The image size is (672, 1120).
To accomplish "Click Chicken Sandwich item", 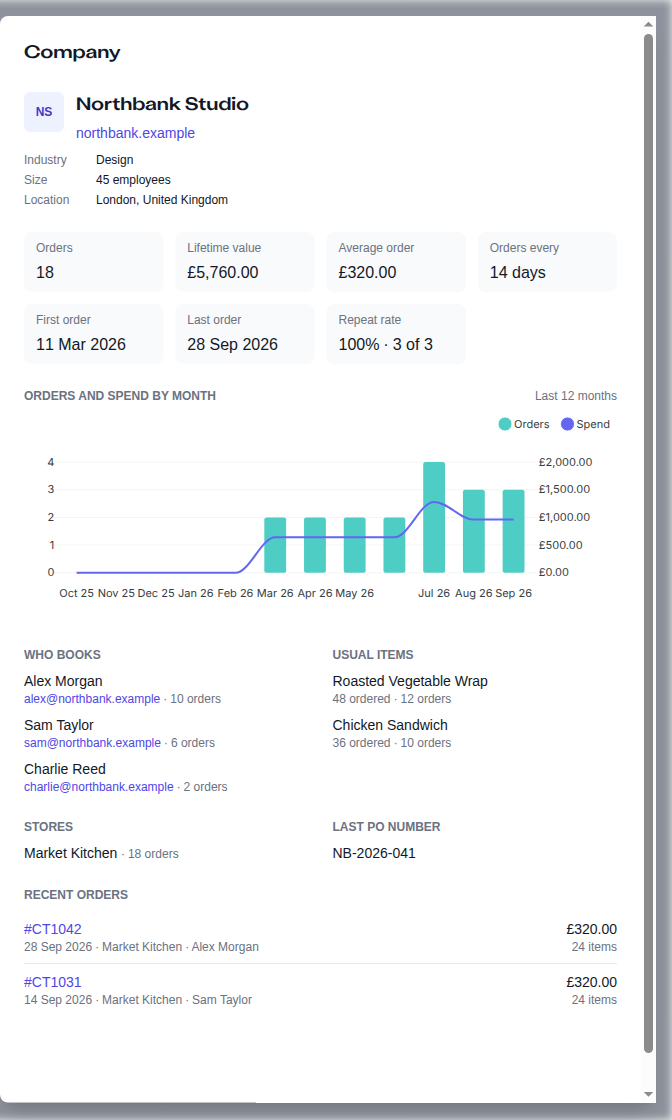I will (390, 725).
